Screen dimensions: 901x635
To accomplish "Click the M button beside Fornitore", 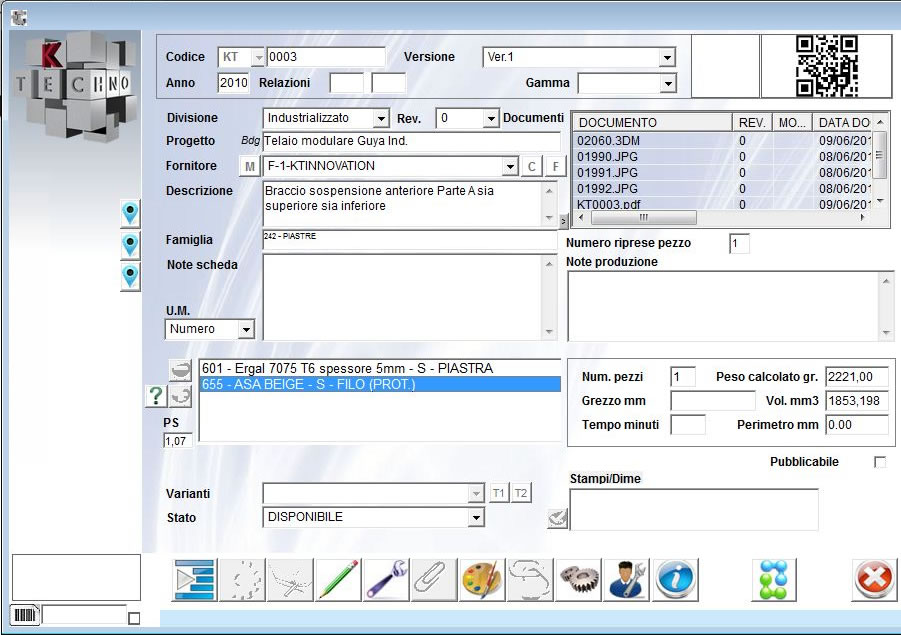I will coord(250,167).
